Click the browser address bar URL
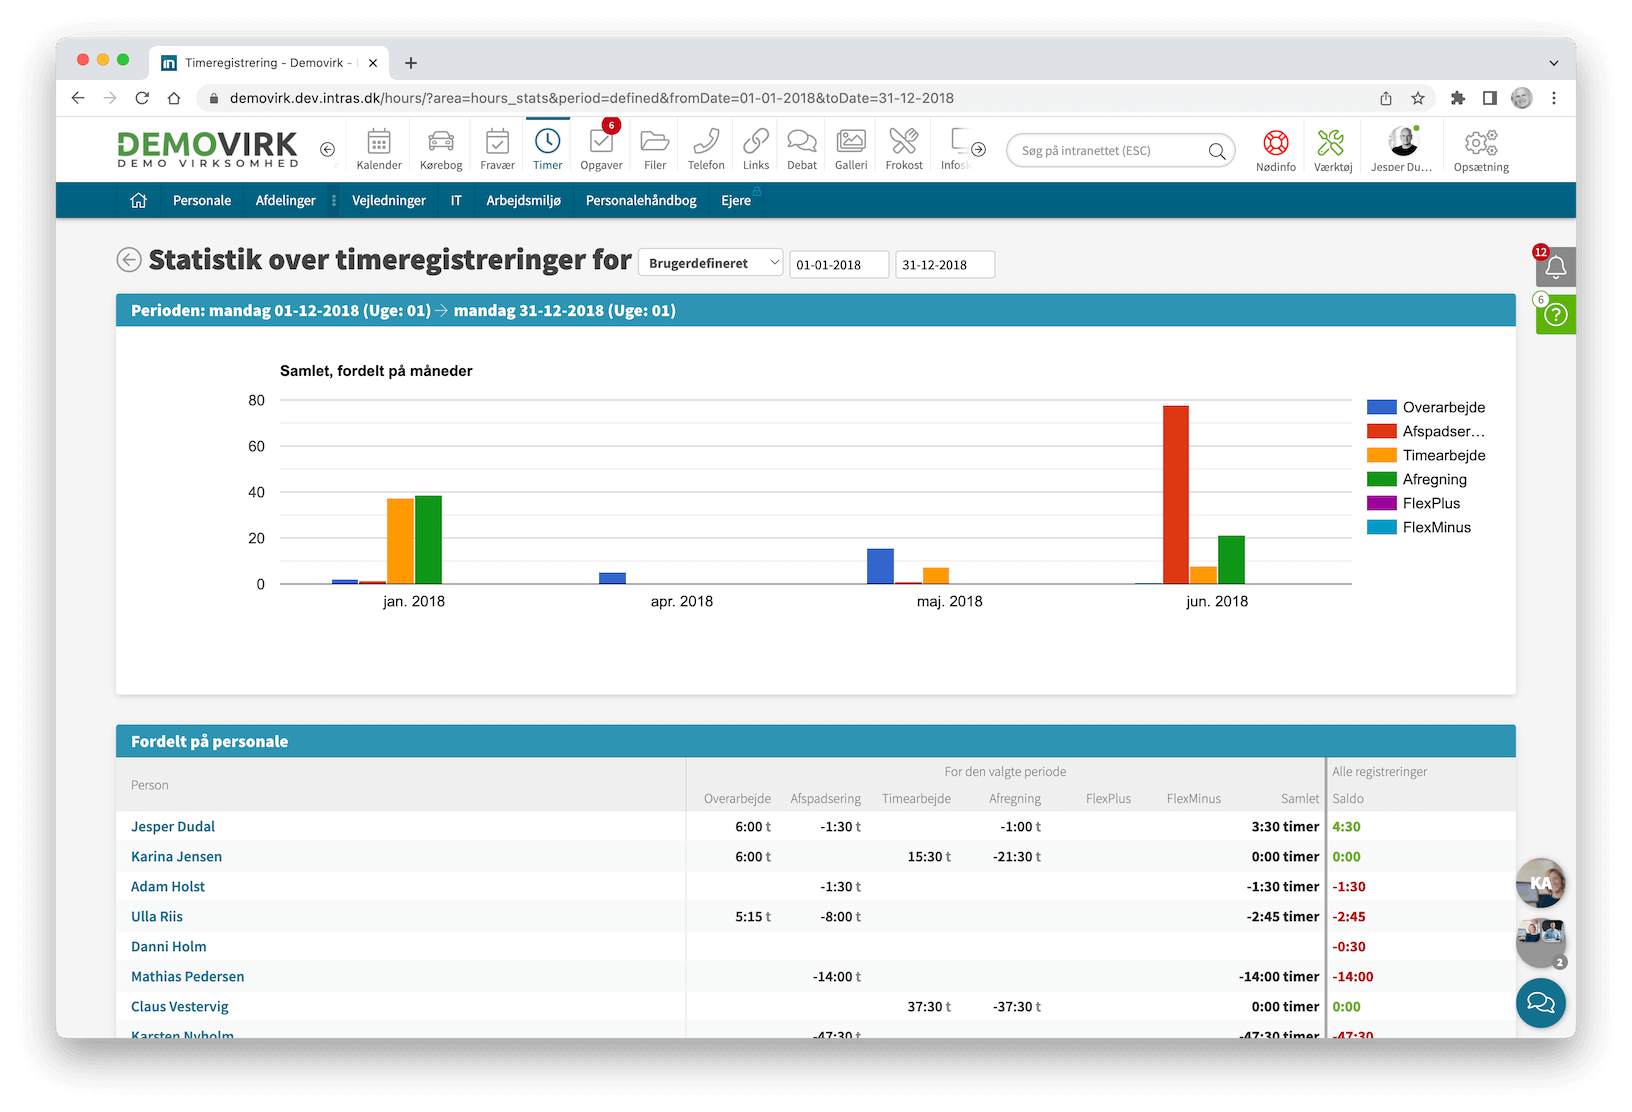1632x1112 pixels. tap(592, 98)
